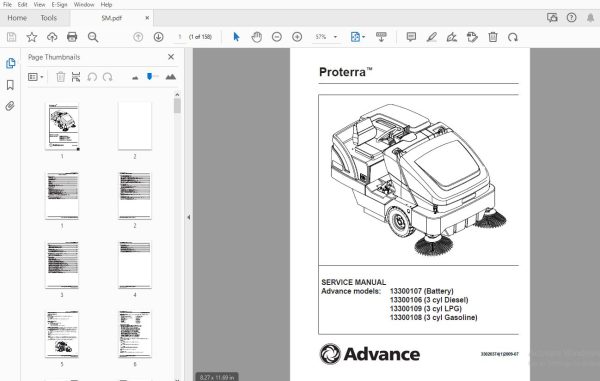Open Page Thumbnails sidebar icon
This screenshot has width=600, height=381.
click(10, 63)
